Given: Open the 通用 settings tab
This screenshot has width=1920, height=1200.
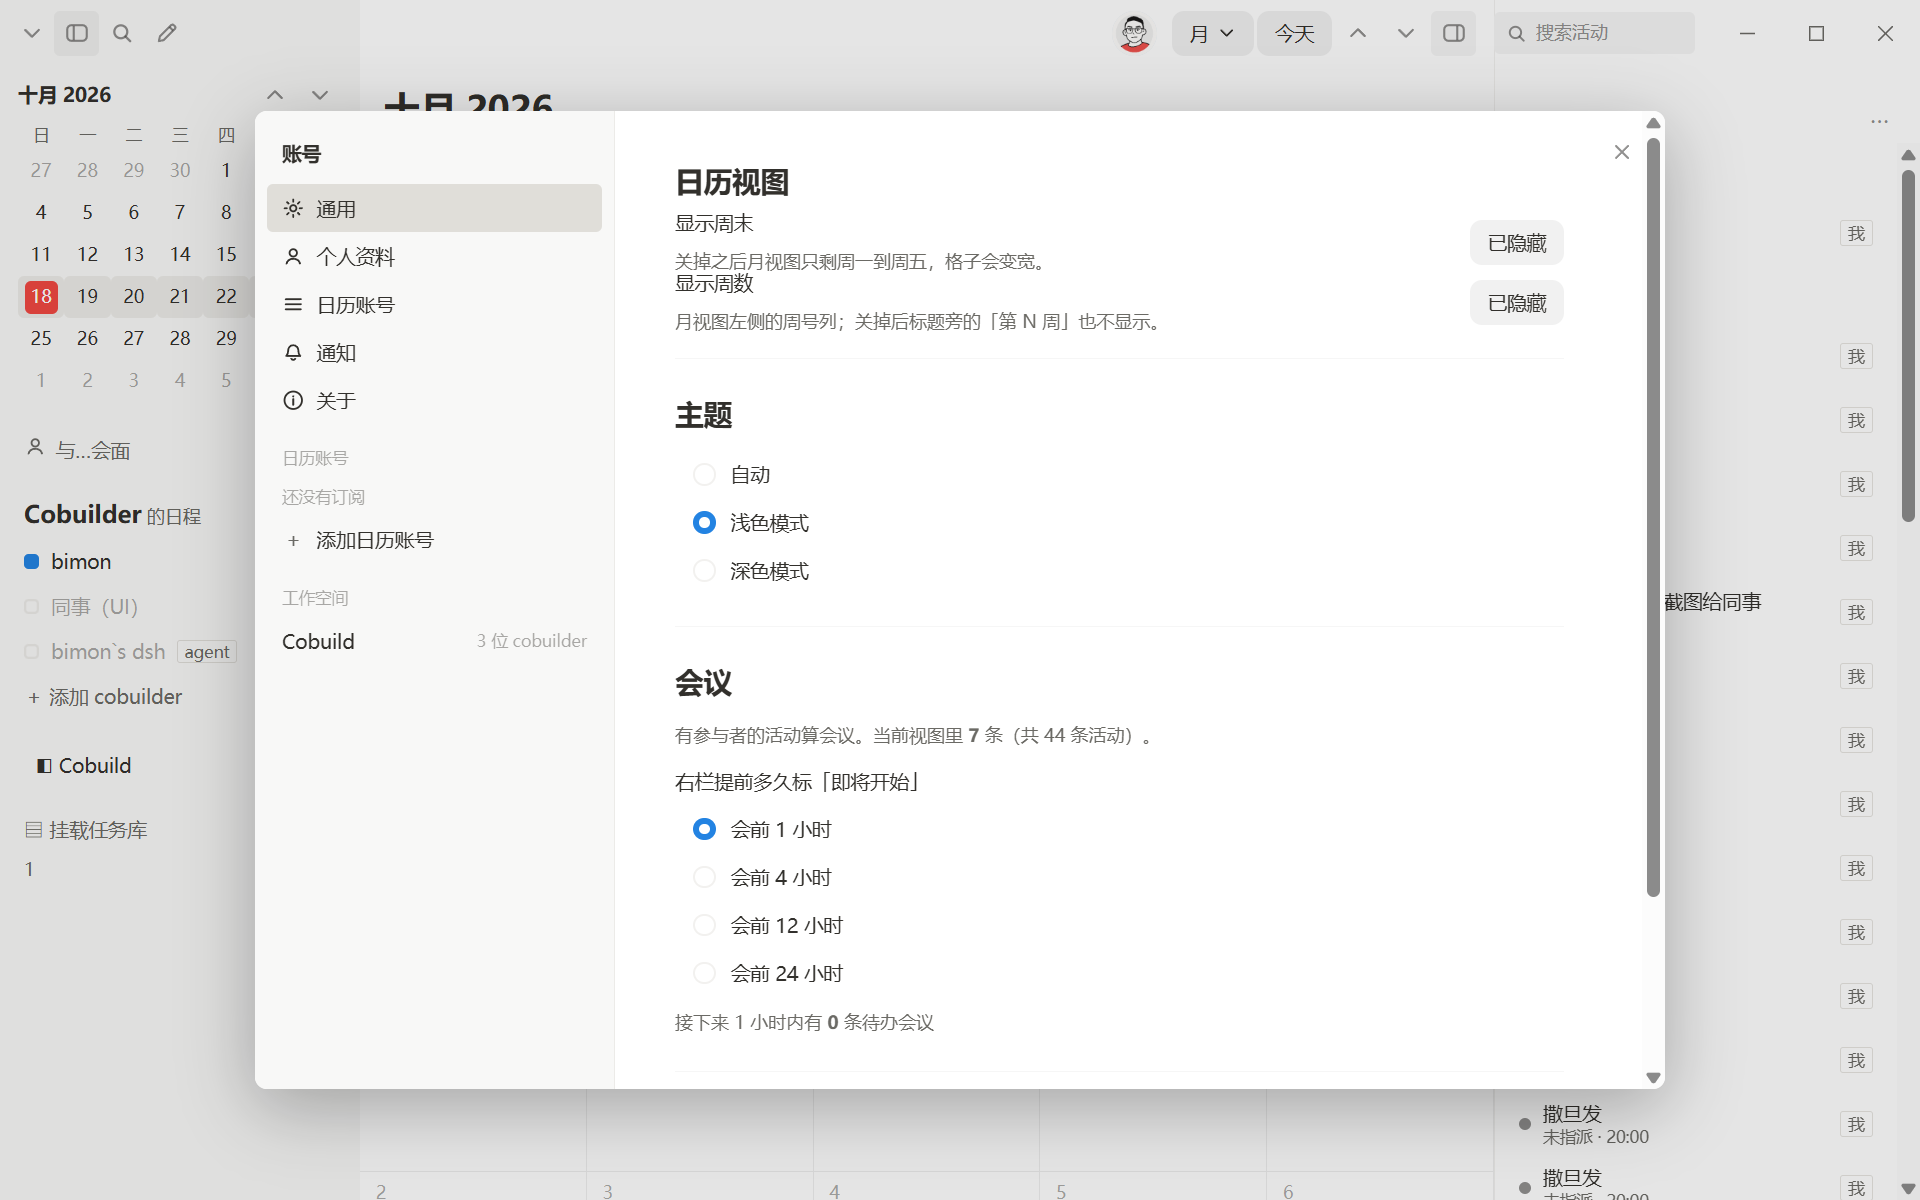Looking at the screenshot, I should 434,208.
